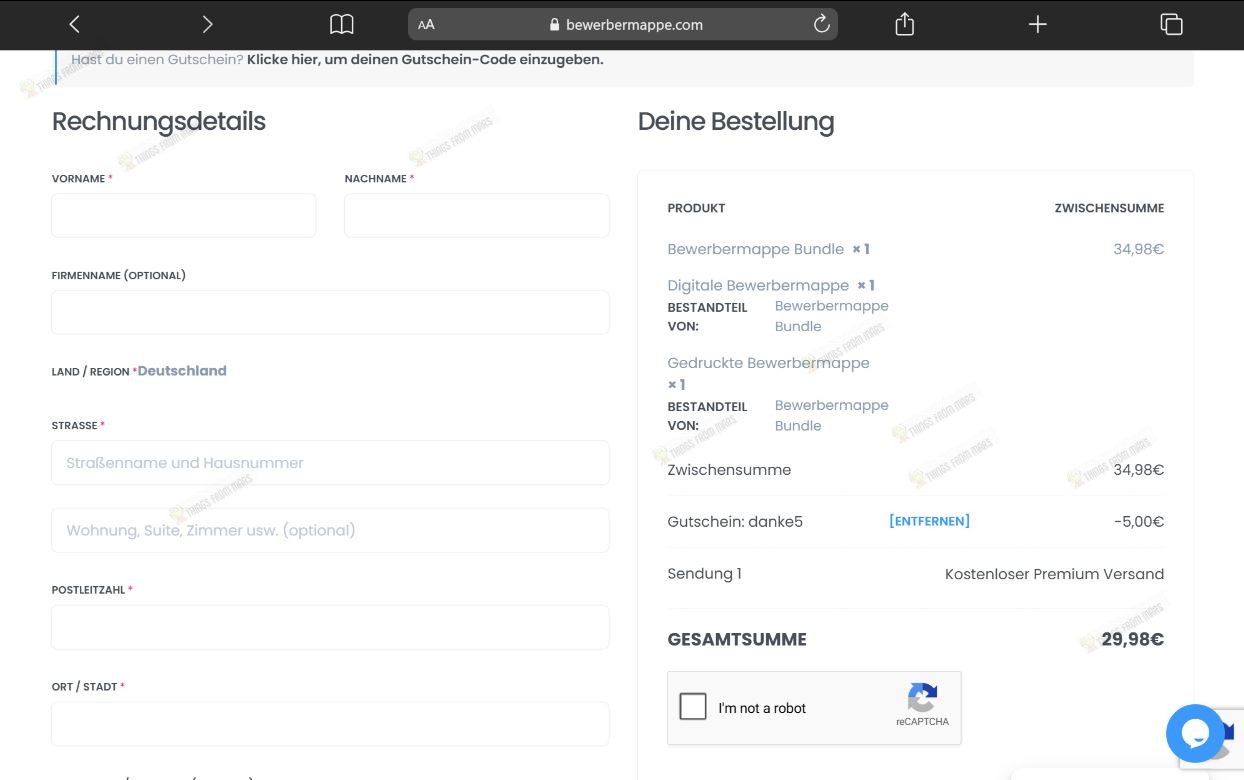Focus the Ort / Stadt input field
Screen dimensions: 1244x780
coord(330,724)
